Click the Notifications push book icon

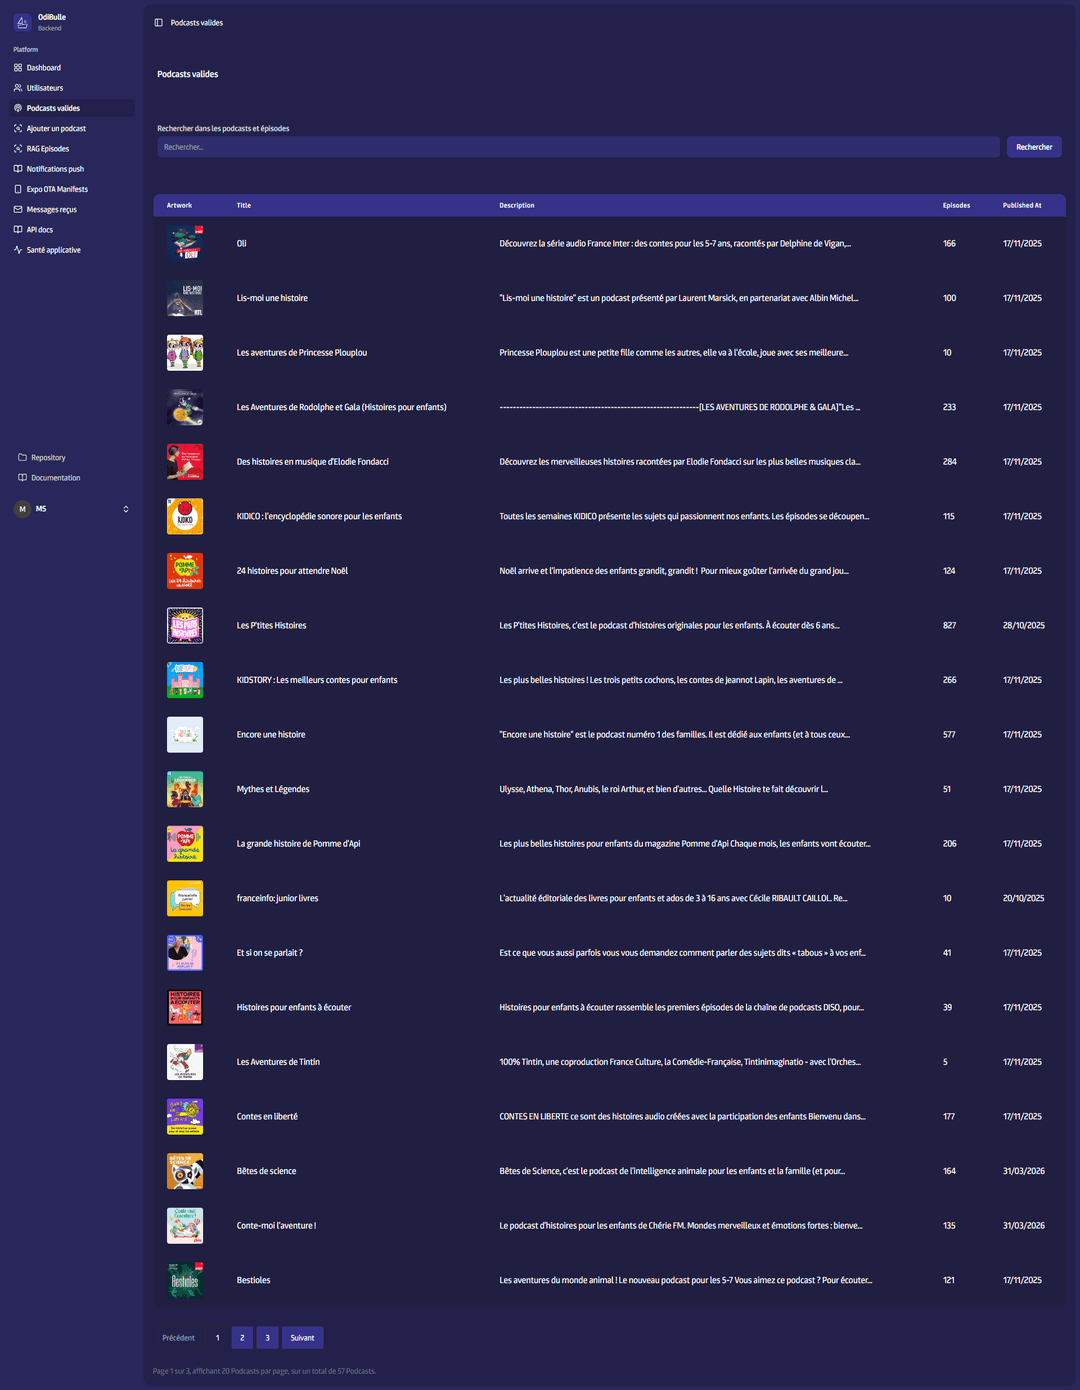click(18, 169)
